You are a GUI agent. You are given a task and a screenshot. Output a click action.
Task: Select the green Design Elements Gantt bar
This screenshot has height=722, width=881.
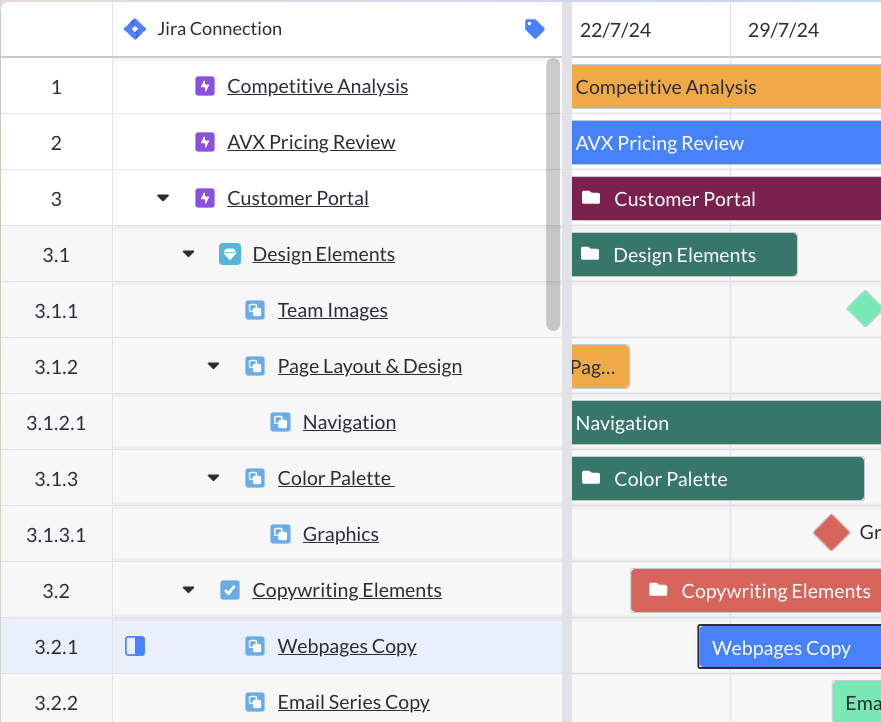(x=684, y=255)
